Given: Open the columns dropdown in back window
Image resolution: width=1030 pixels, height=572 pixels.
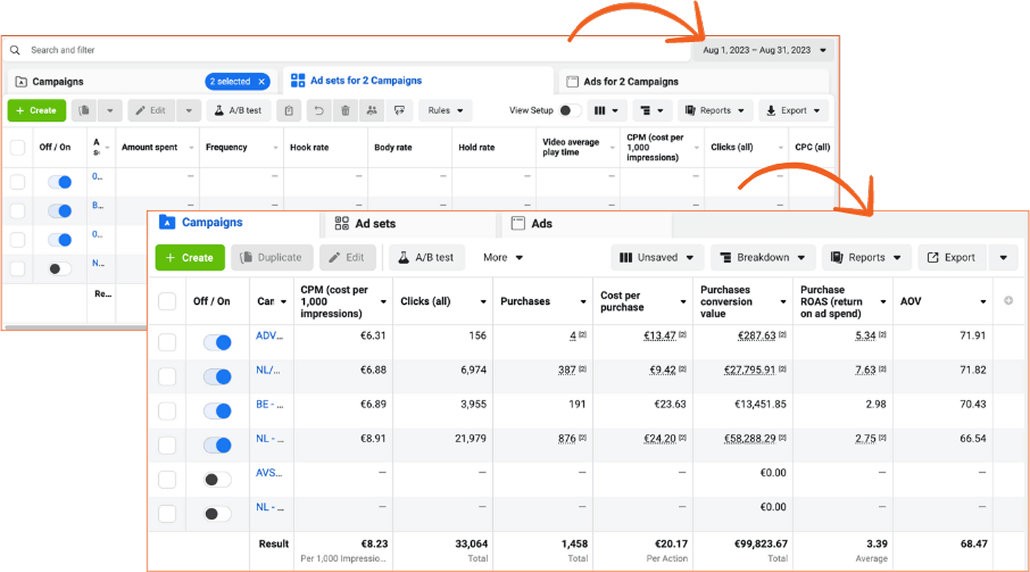Looking at the screenshot, I should tap(606, 110).
